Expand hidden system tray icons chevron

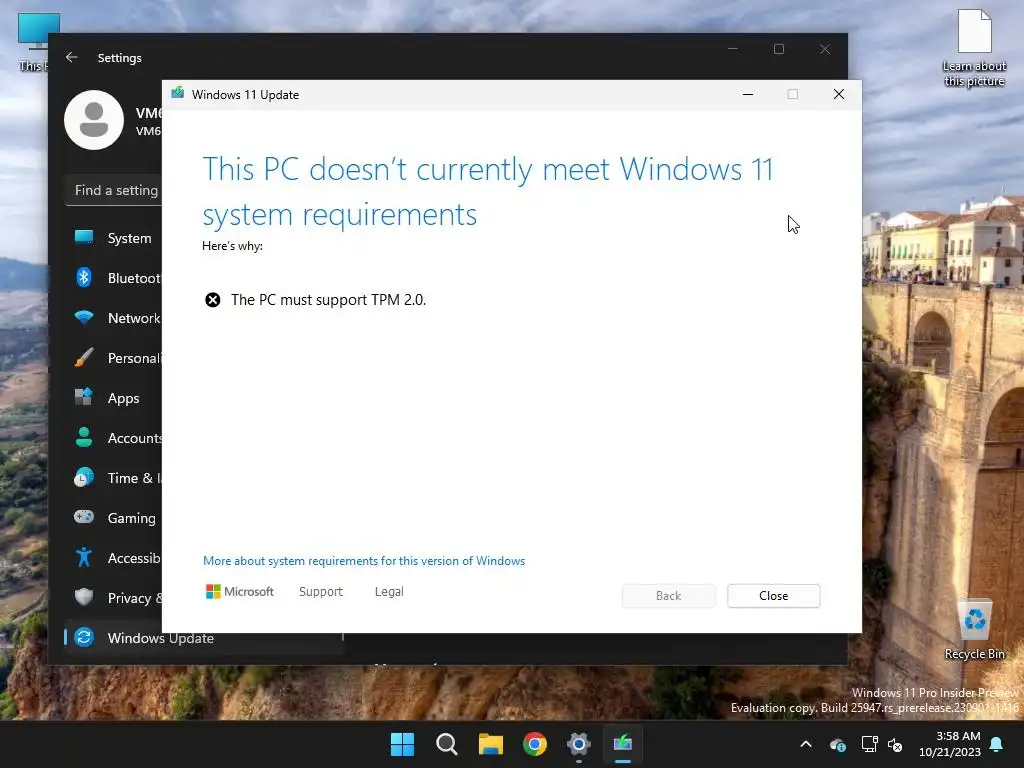(806, 744)
